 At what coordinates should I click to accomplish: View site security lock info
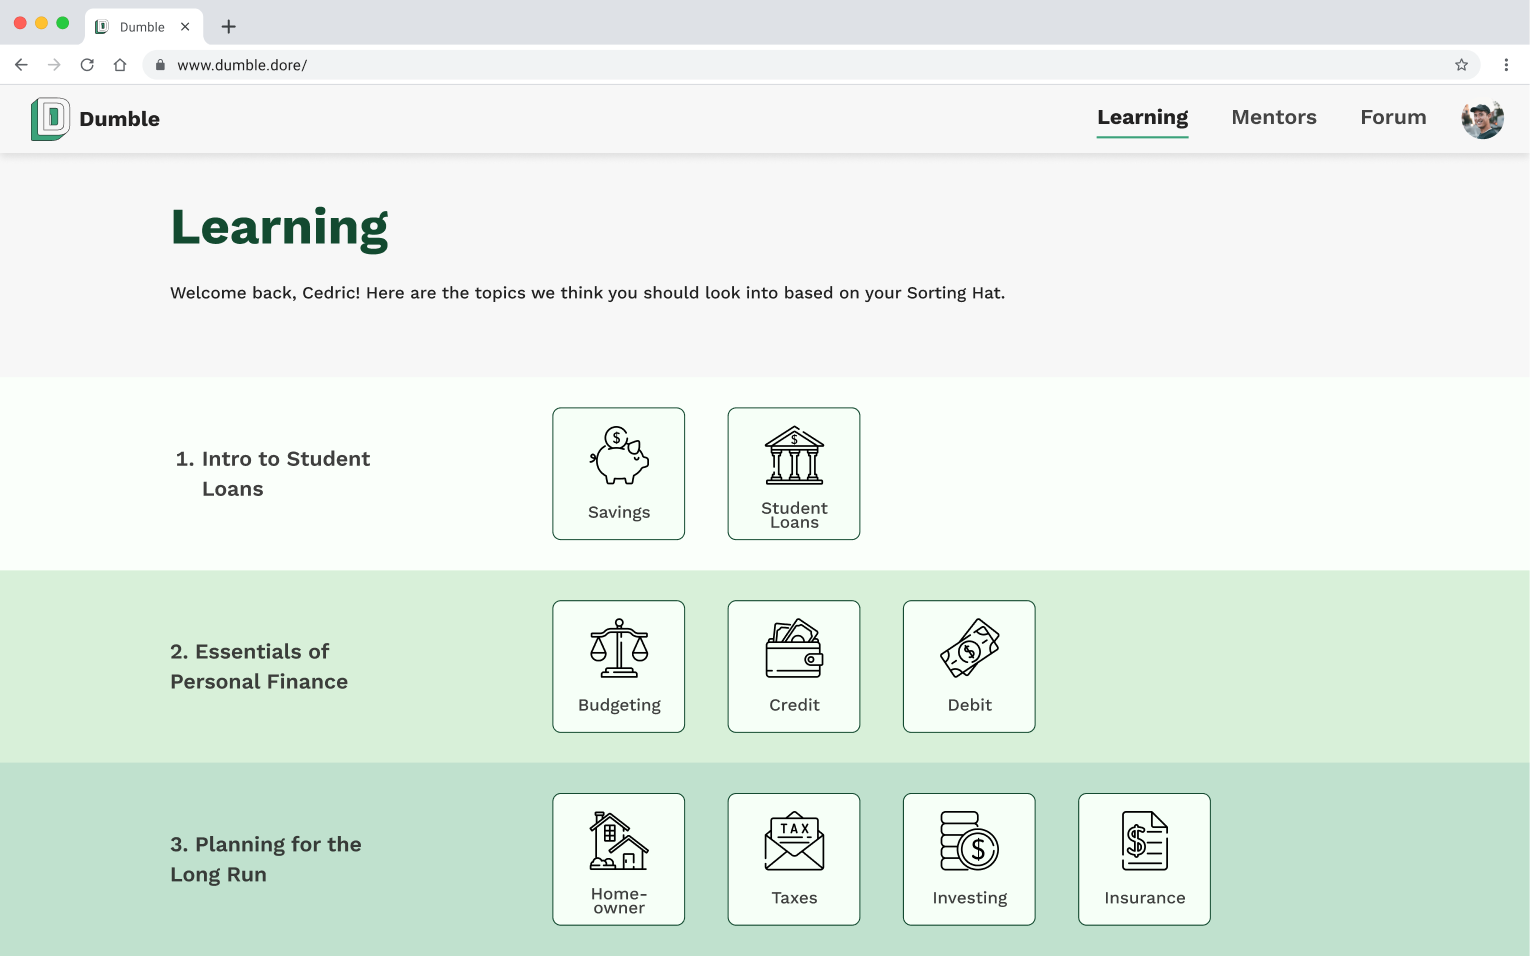pos(160,65)
